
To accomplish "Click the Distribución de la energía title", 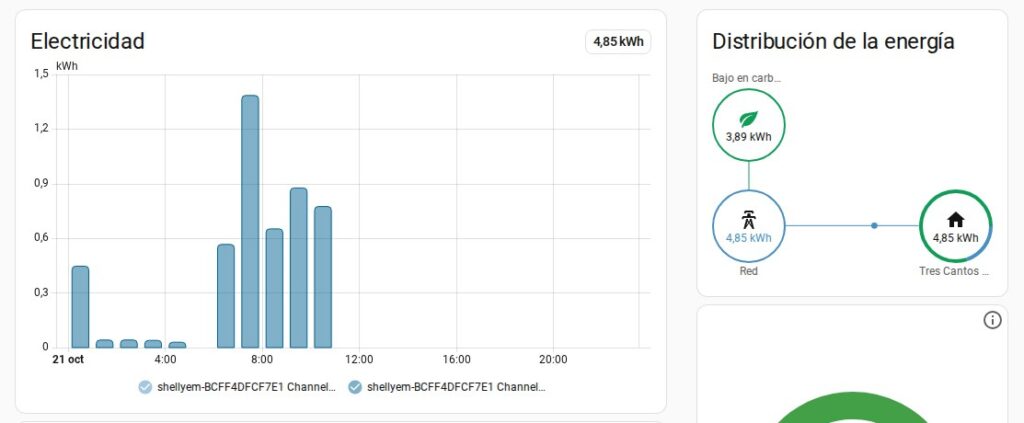I will pos(833,41).
